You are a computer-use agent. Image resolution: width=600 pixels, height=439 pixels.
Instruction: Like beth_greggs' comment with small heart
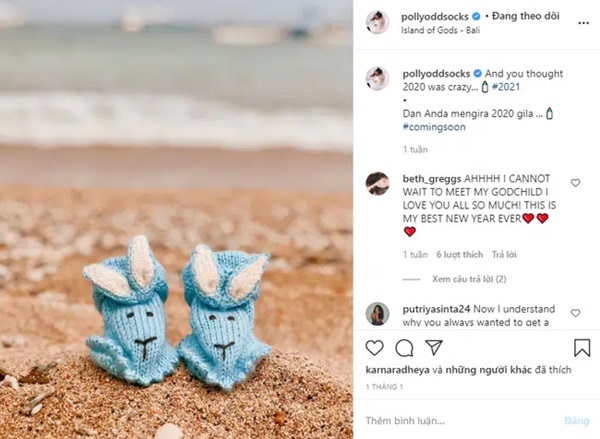[x=575, y=183]
